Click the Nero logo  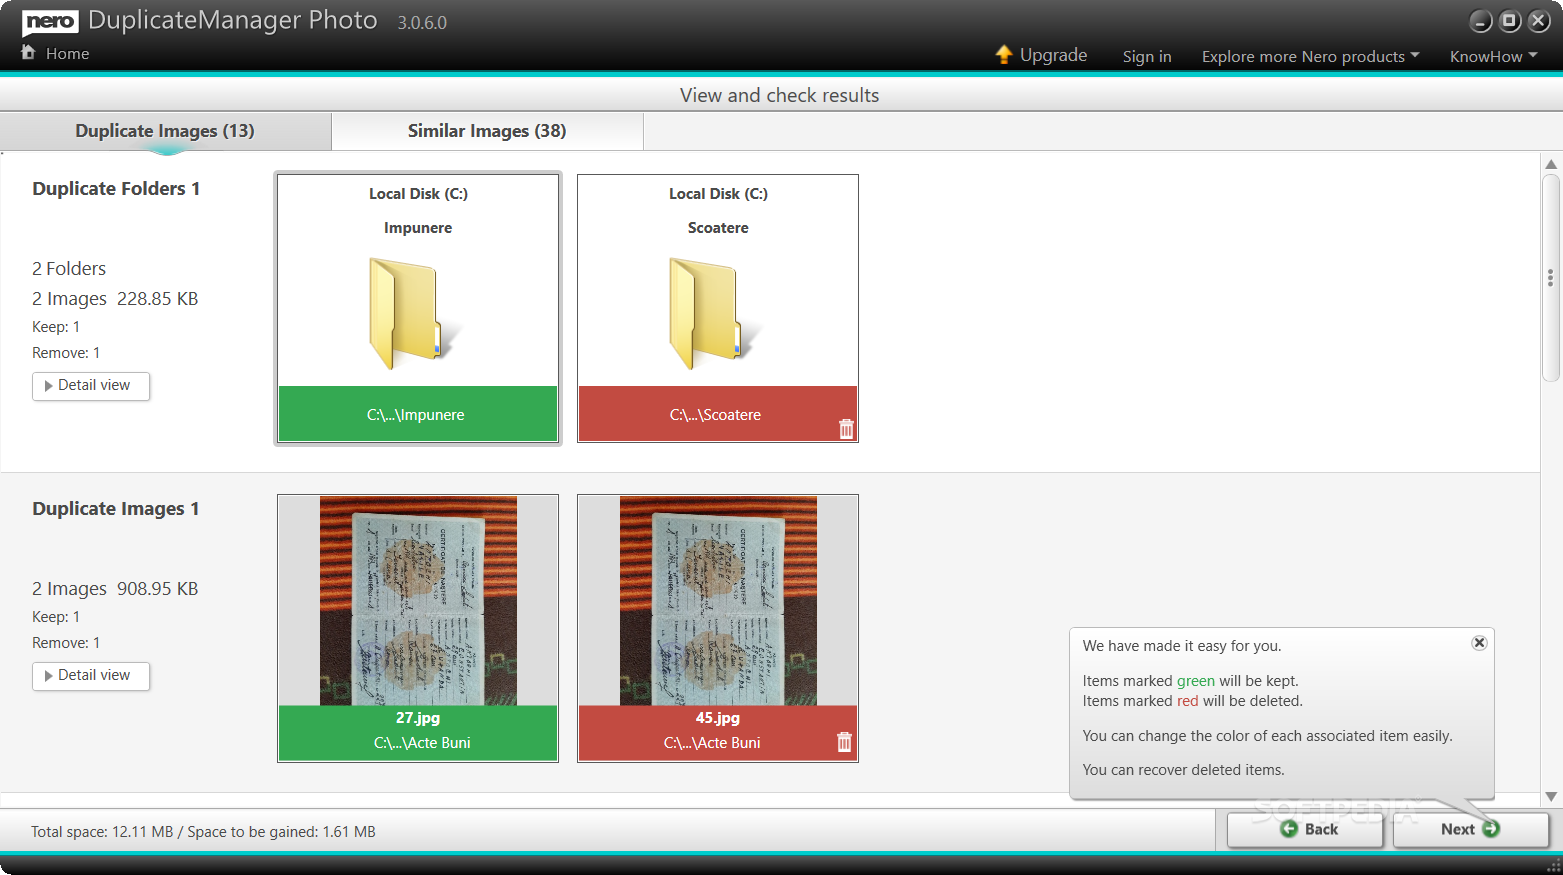(x=50, y=22)
